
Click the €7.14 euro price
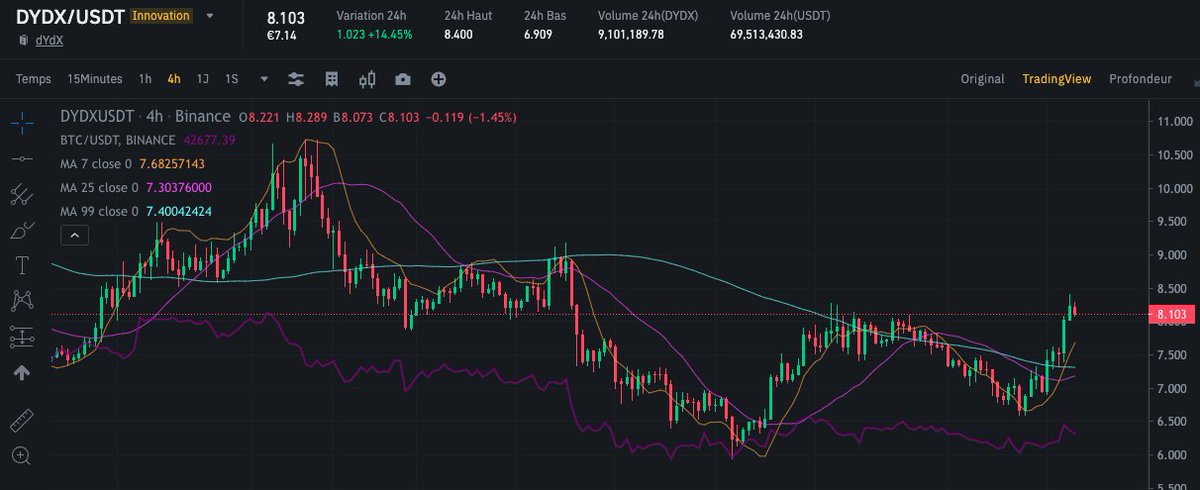[283, 35]
